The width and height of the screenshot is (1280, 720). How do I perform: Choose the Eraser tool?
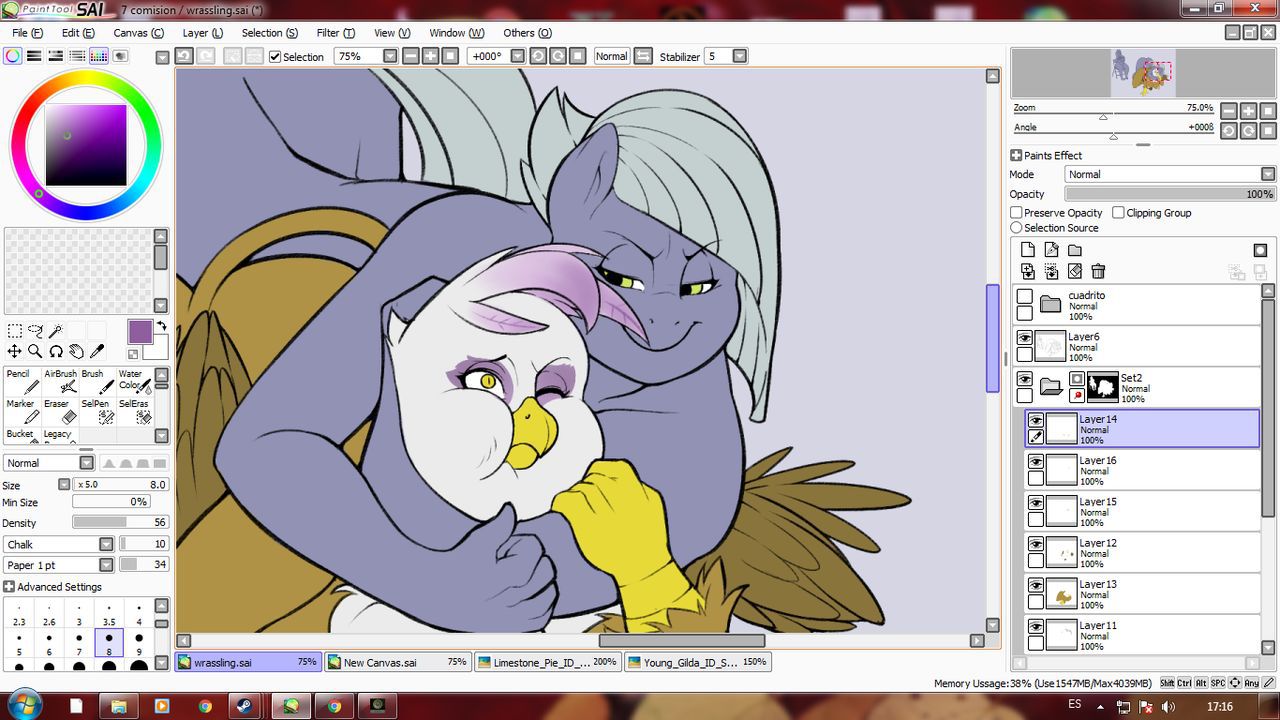point(61,411)
